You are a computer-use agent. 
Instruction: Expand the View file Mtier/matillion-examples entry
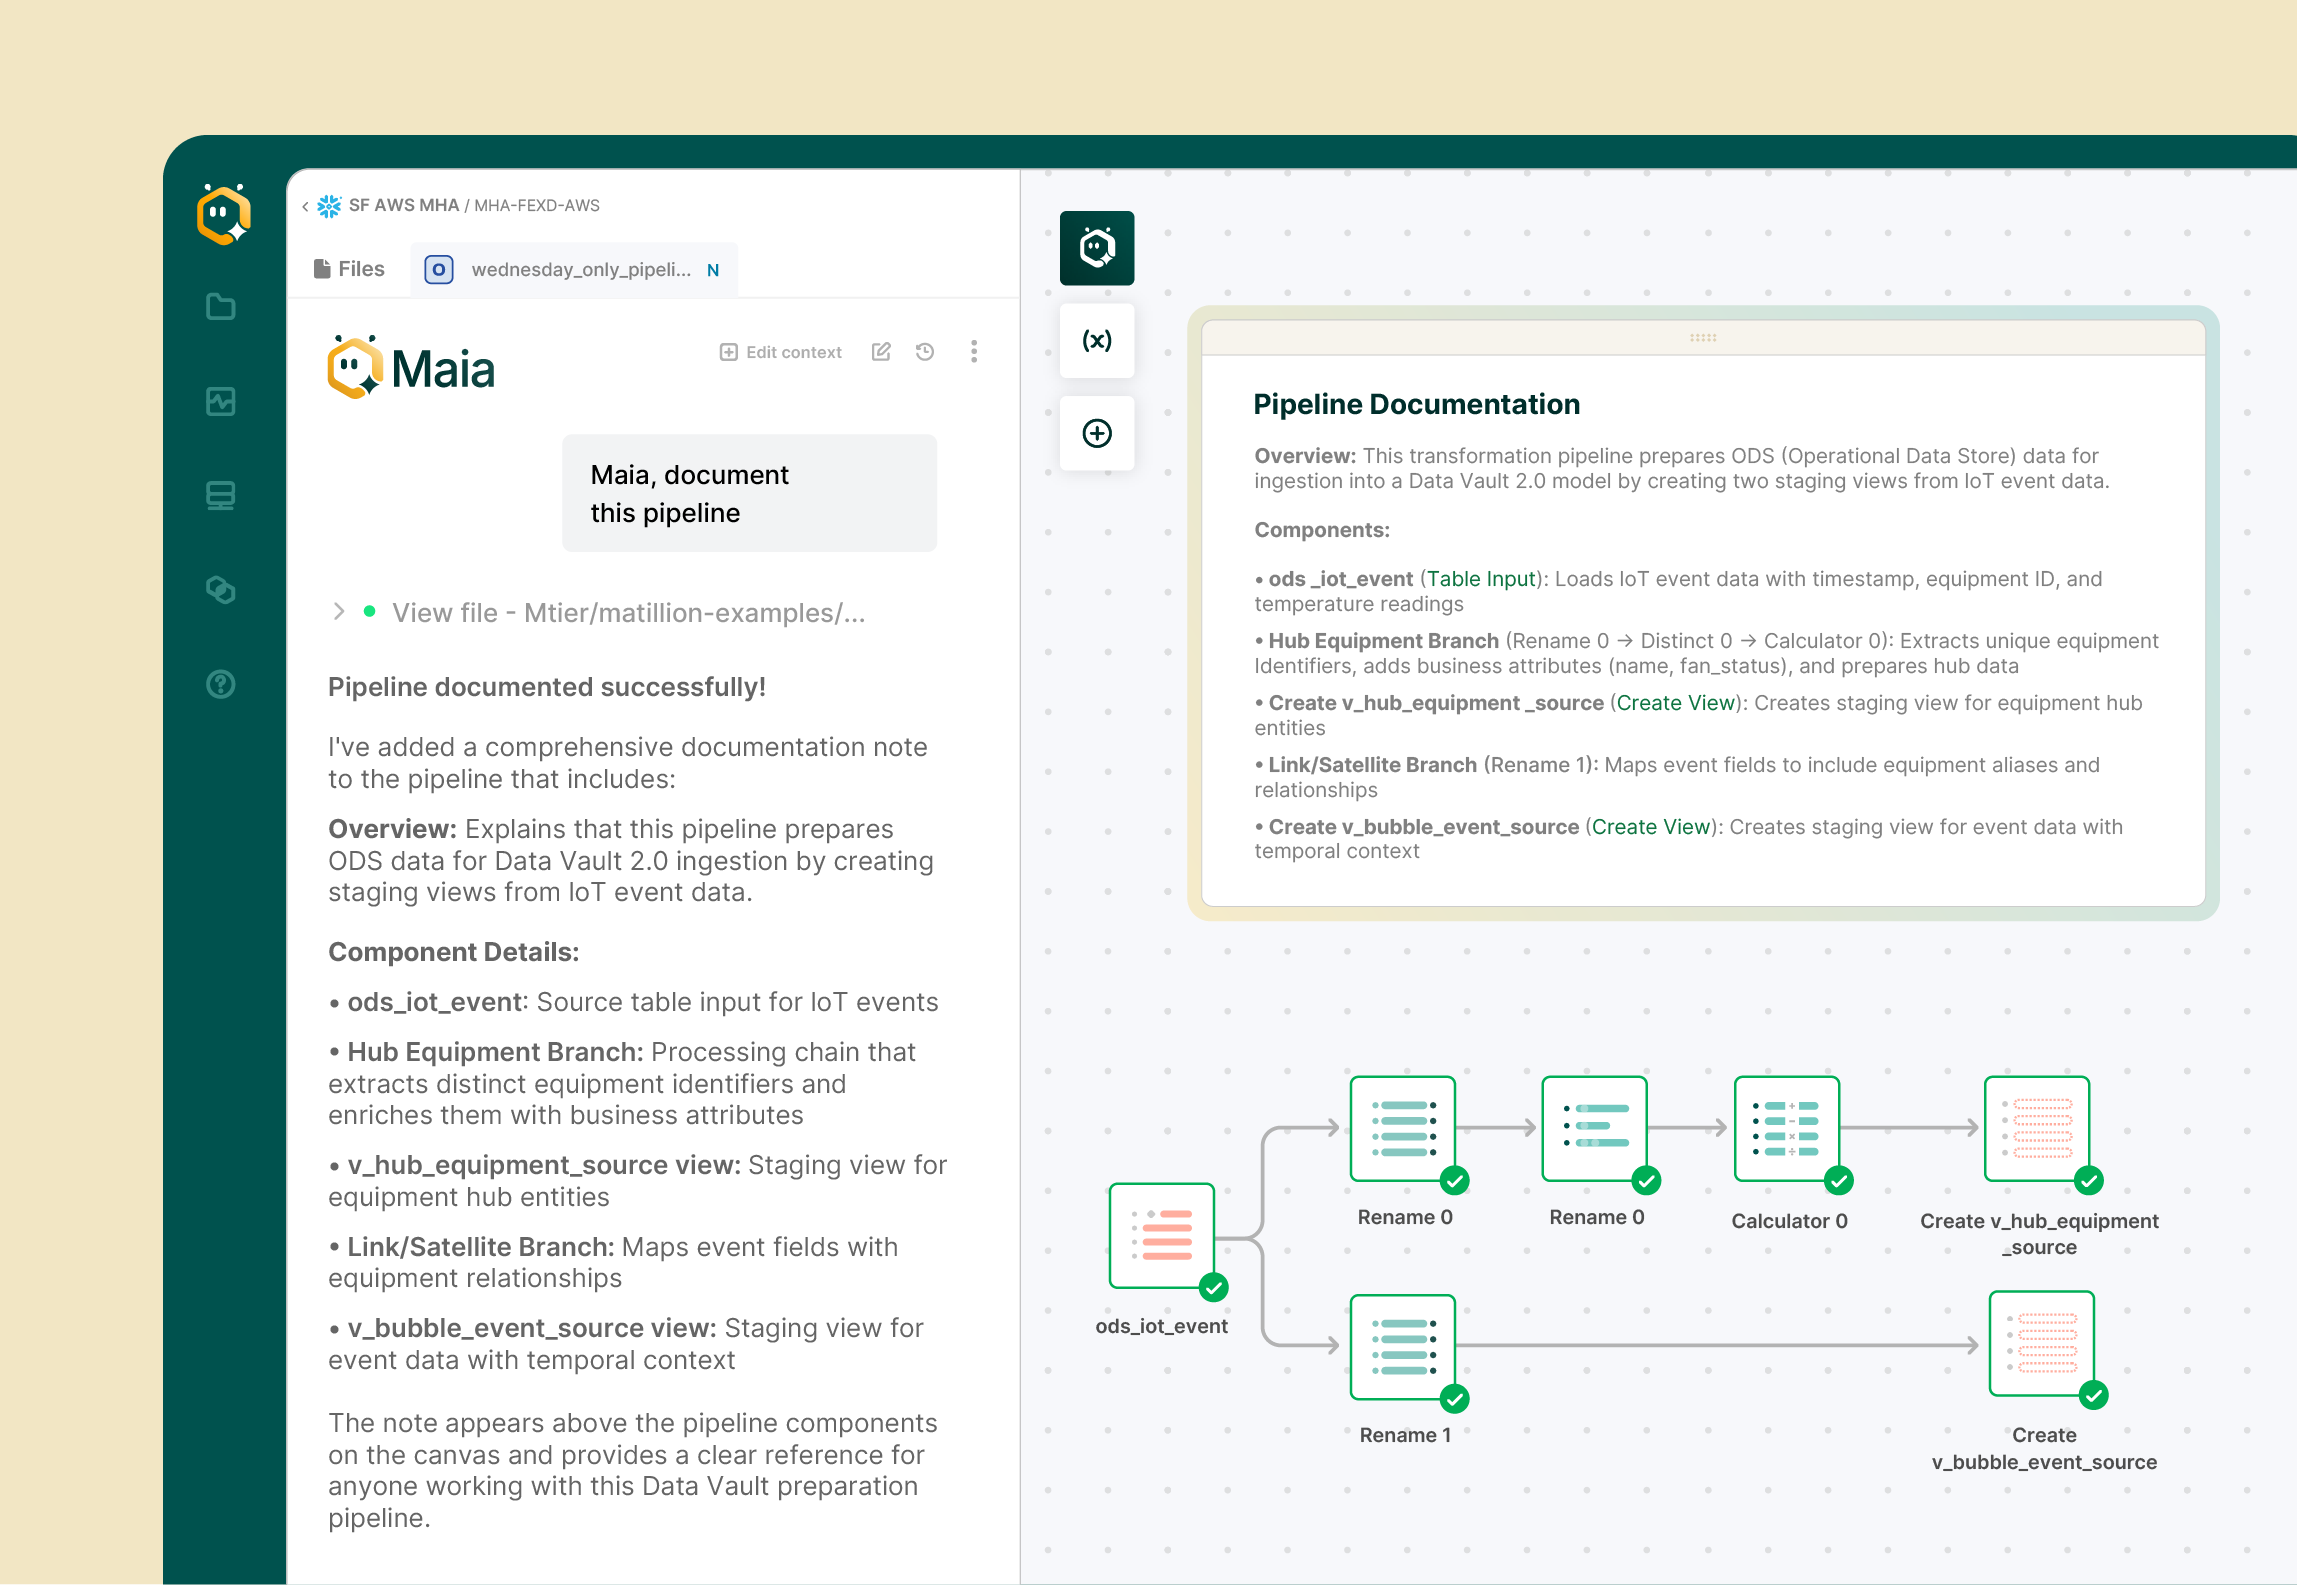[339, 612]
